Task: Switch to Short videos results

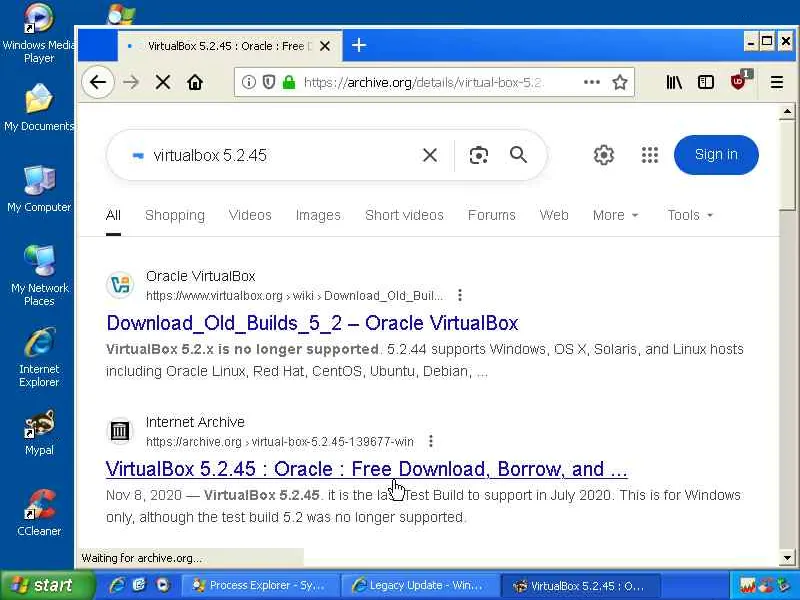Action: (405, 215)
